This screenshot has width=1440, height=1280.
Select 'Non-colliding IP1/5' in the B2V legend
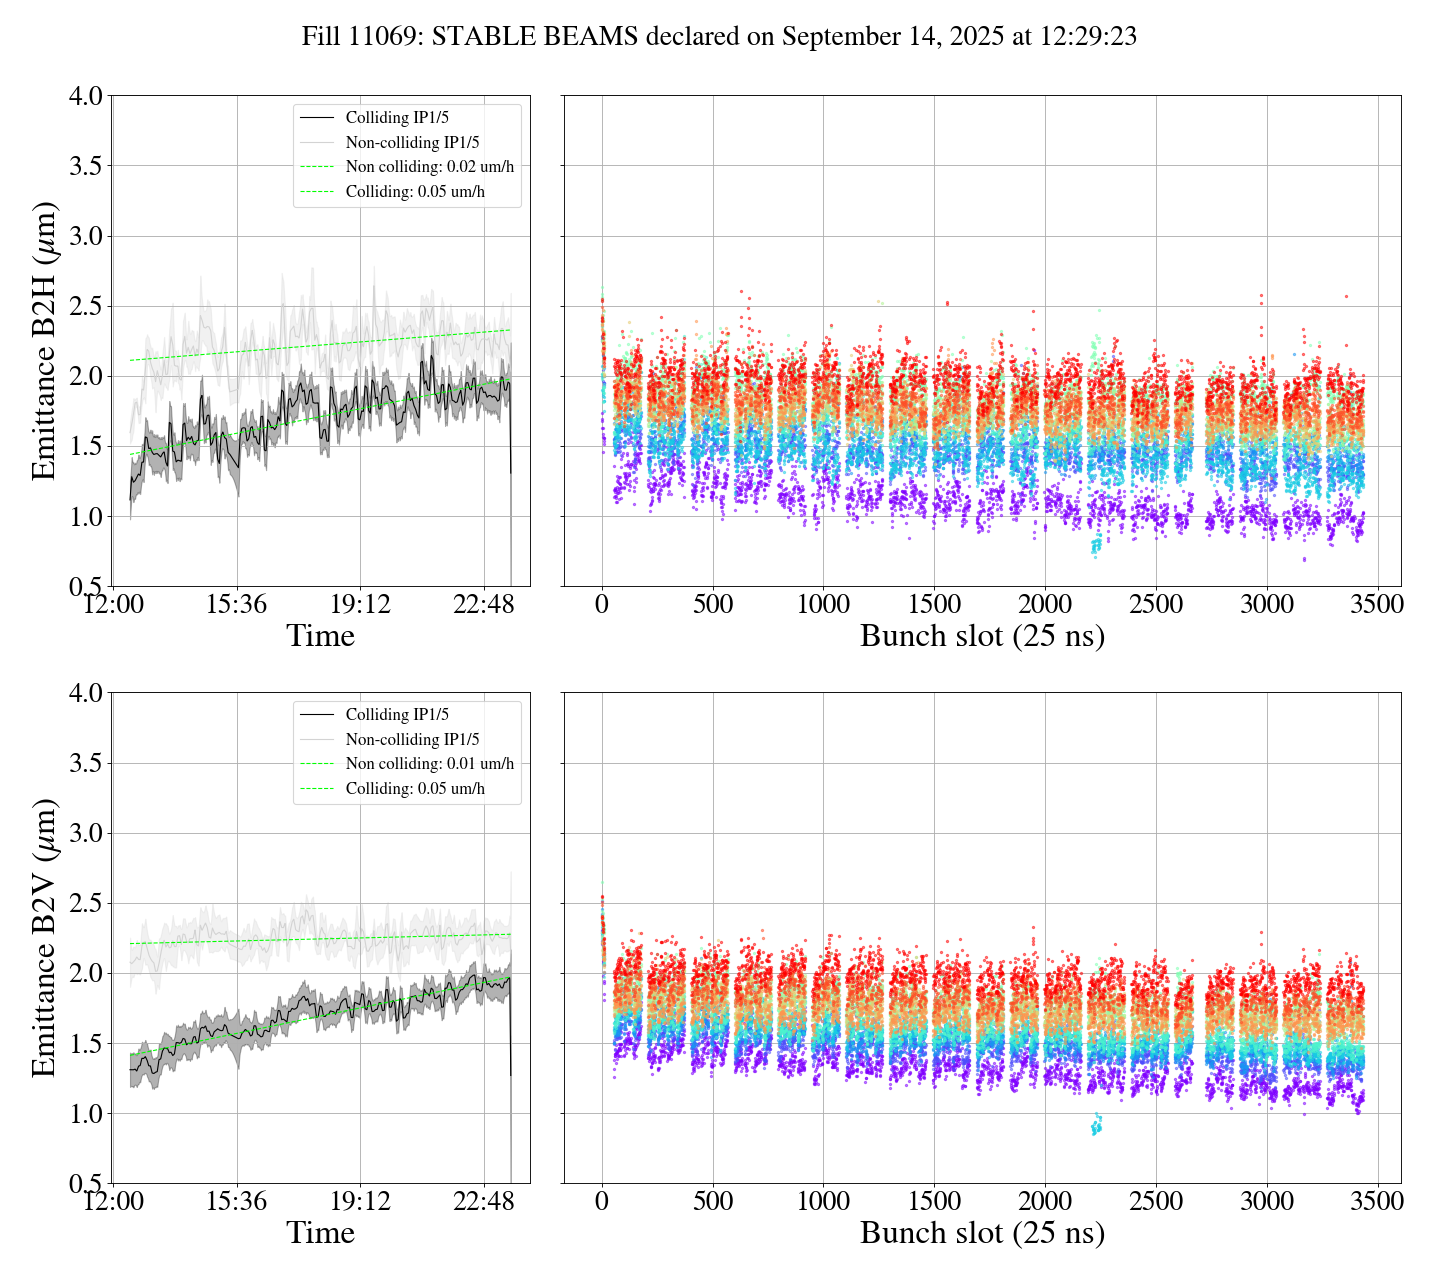(x=412, y=740)
